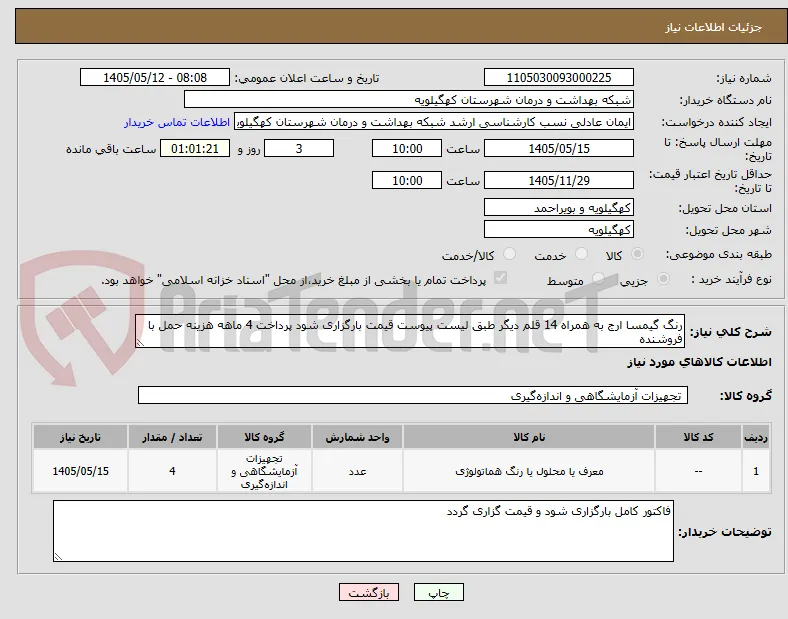This screenshot has height=619, width=788.
Task: Click the buyer organization name field
Action: tap(409, 99)
